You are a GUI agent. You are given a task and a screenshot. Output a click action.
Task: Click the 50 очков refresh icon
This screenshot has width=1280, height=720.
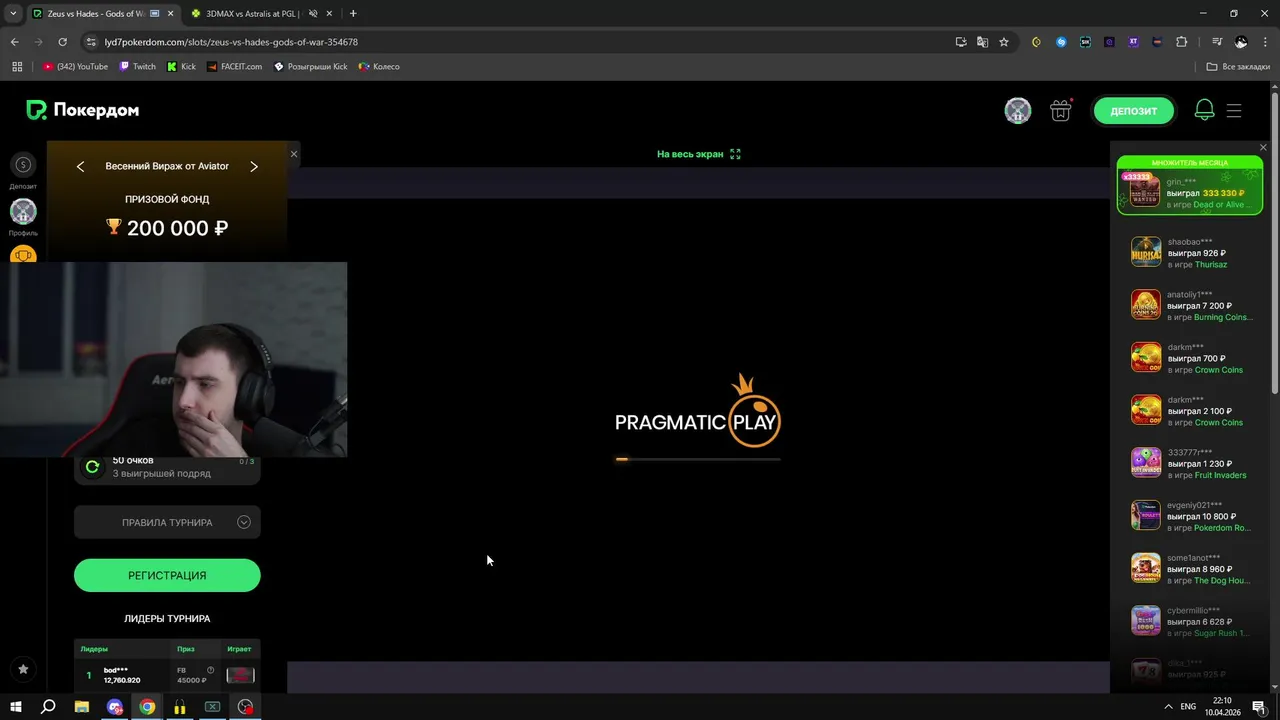pyautogui.click(x=92, y=466)
